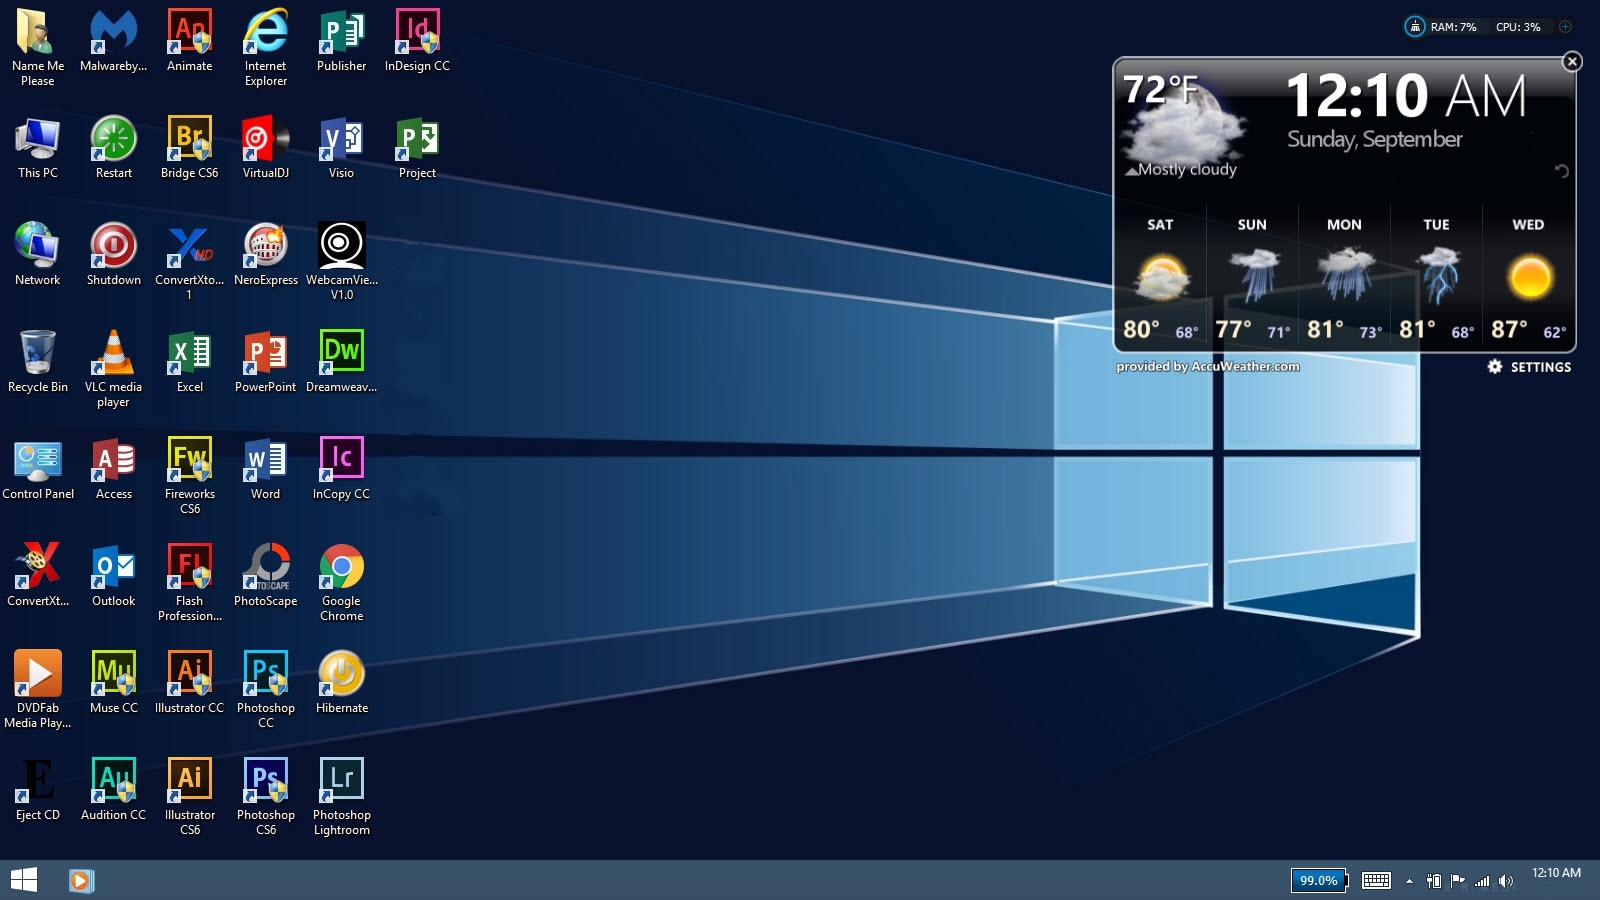This screenshot has height=900, width=1600.
Task: Click the 99.0% battery indicator
Action: click(x=1318, y=880)
